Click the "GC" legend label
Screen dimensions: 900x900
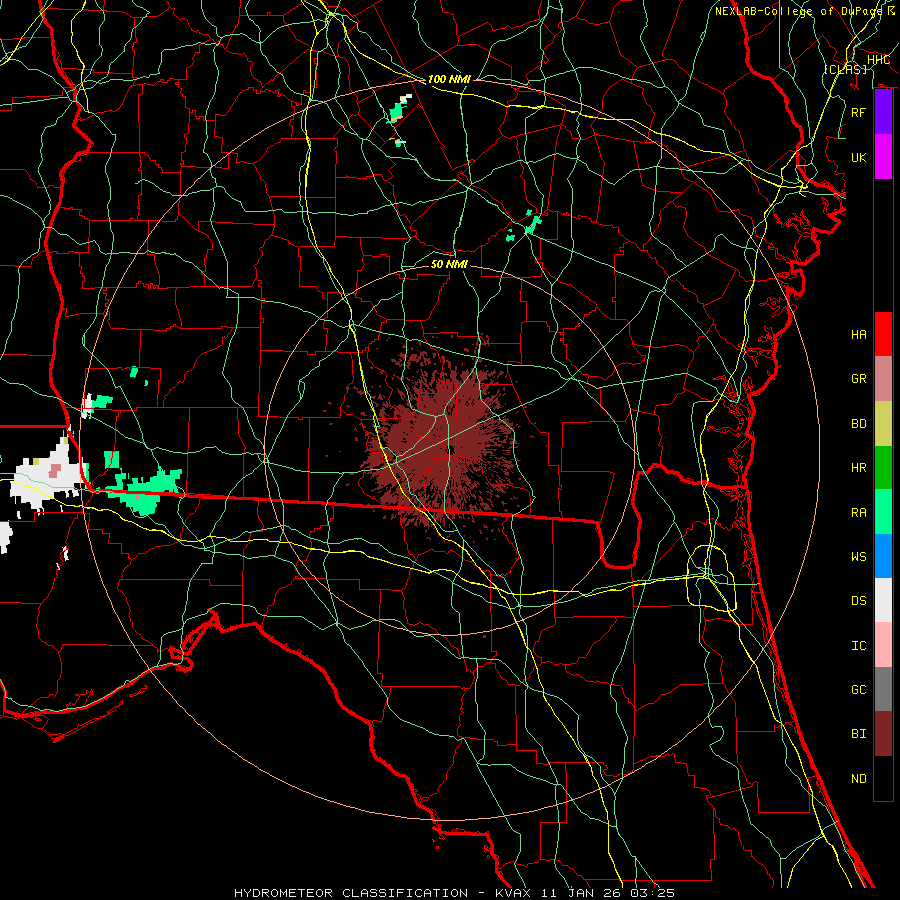click(x=858, y=689)
